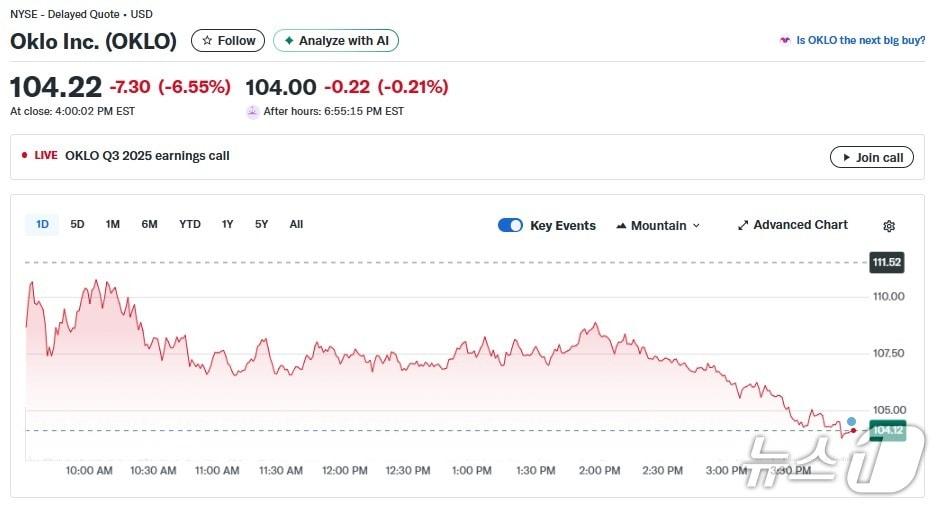Click the purple icon beside OKLO big buy
The height and width of the screenshot is (507, 939).
tap(785, 41)
